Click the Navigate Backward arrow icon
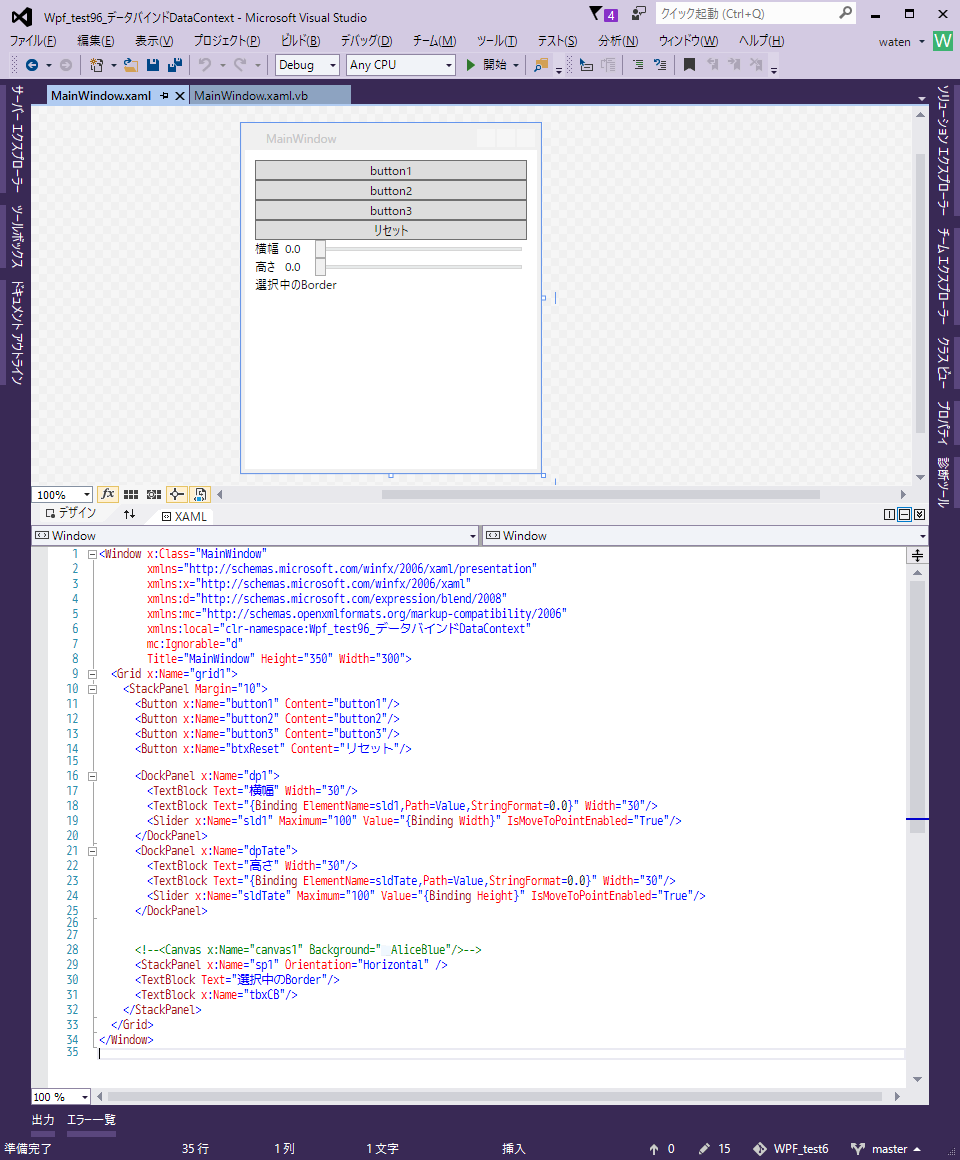Screen dimensions: 960x1160 32,65
